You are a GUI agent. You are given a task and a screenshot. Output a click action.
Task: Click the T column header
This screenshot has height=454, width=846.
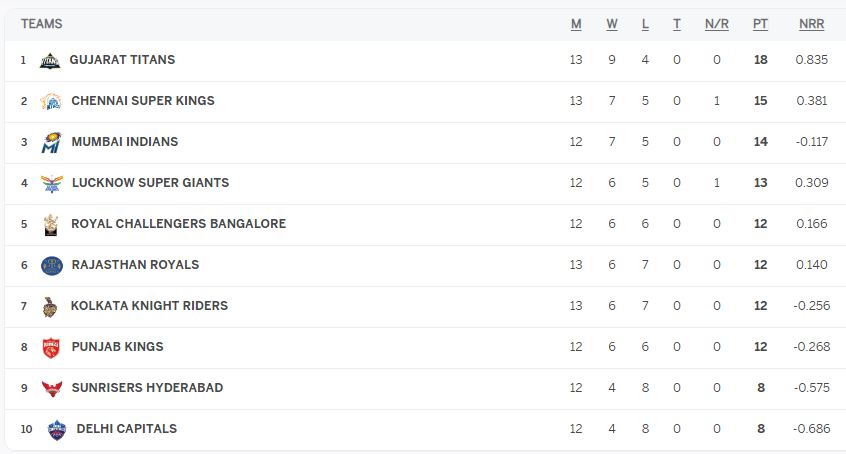pyautogui.click(x=677, y=24)
